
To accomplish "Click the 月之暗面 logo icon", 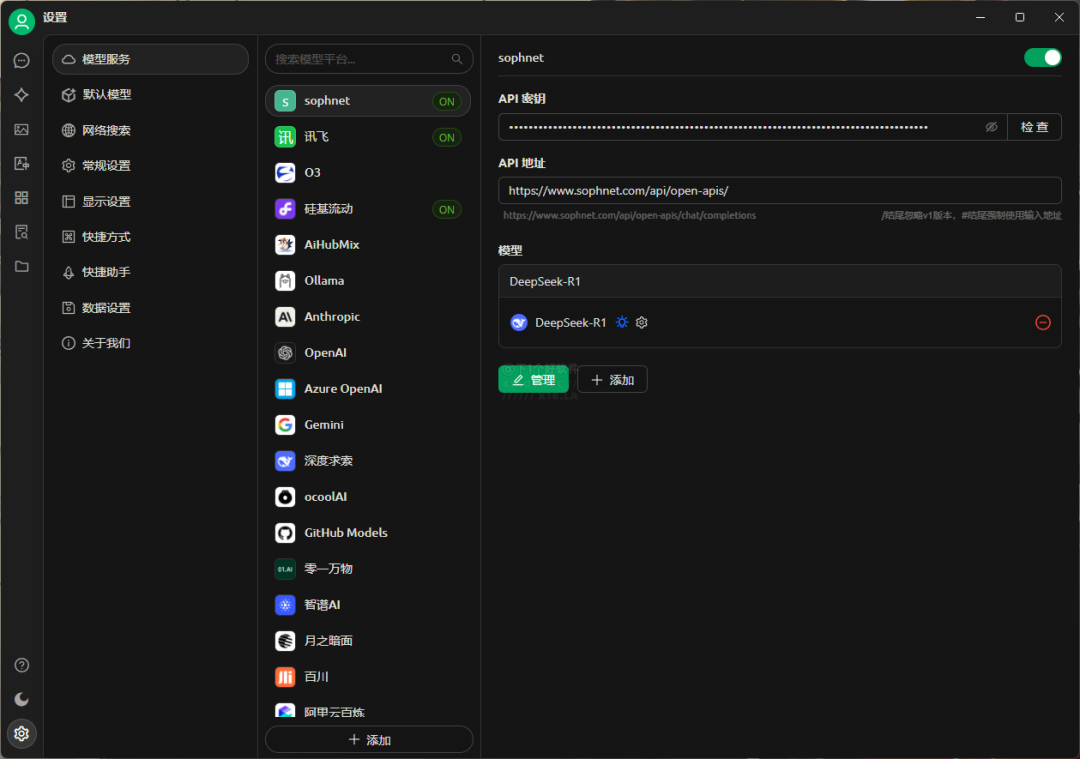I will coord(285,641).
